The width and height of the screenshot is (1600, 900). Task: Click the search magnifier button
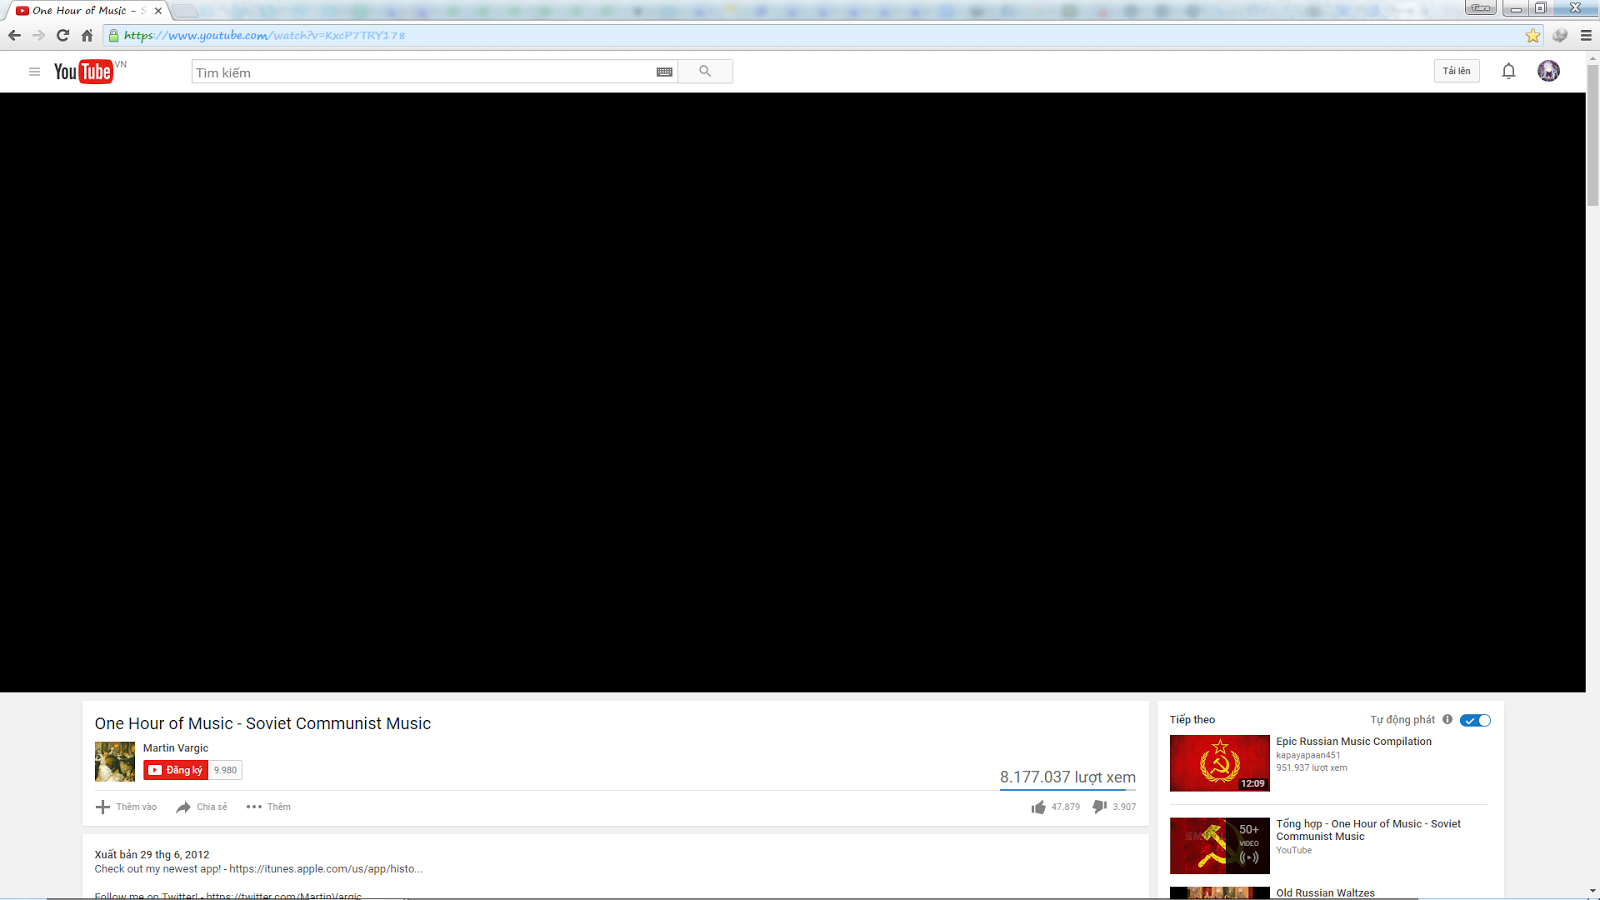tap(705, 72)
